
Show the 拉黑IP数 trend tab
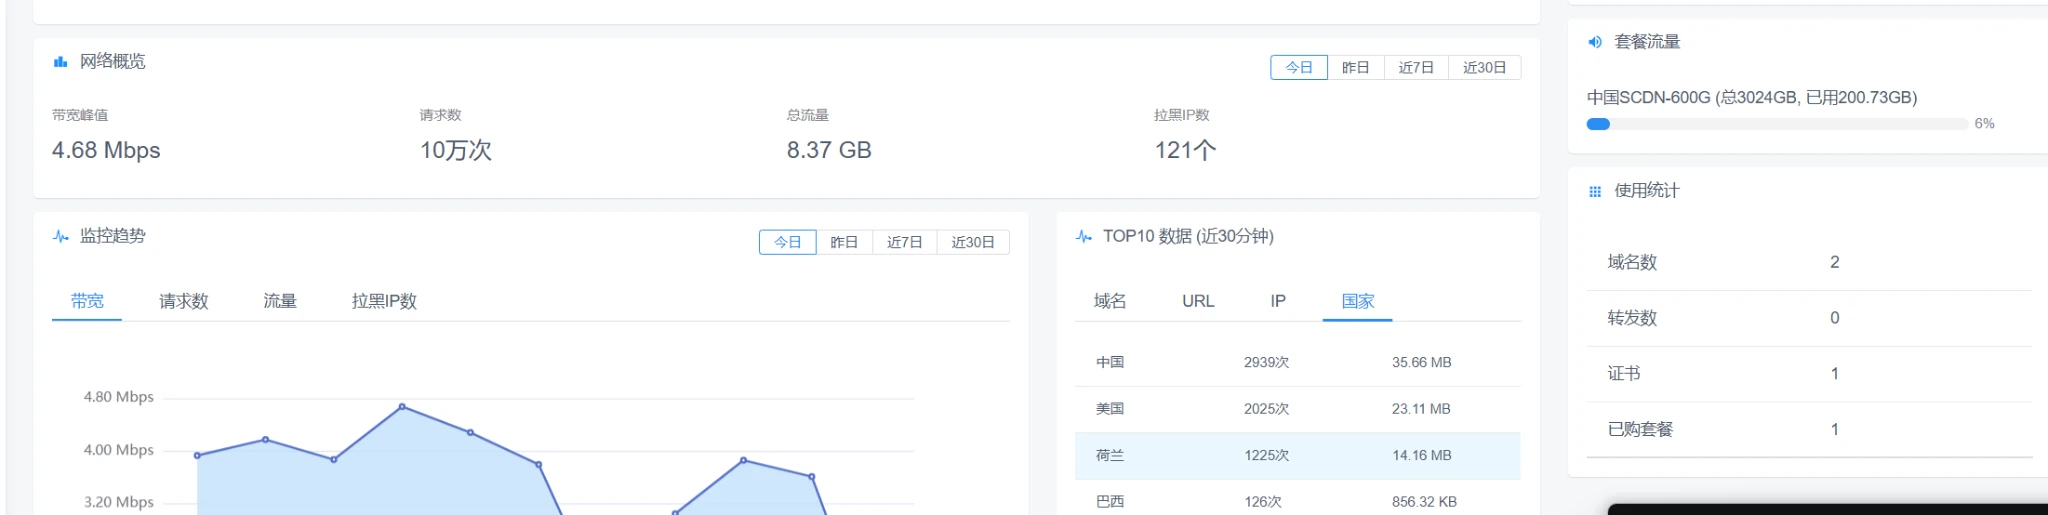coord(384,301)
